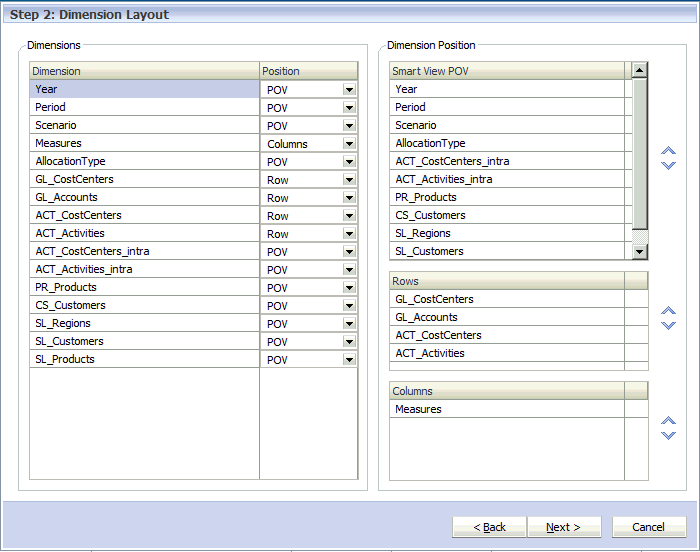Image resolution: width=700 pixels, height=552 pixels.
Task: Open Position dropdown for ACT_CostCenters_intra
Action: pyautogui.click(x=349, y=252)
